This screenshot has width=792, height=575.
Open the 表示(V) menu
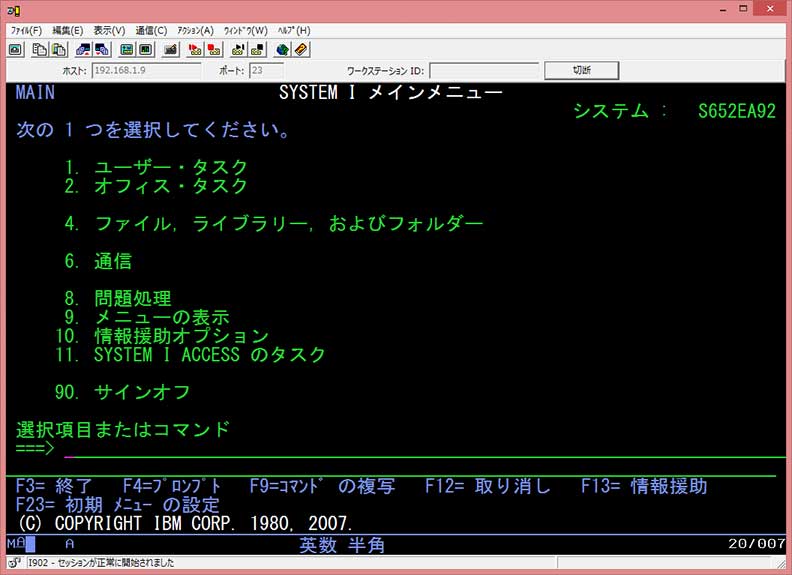pyautogui.click(x=110, y=30)
